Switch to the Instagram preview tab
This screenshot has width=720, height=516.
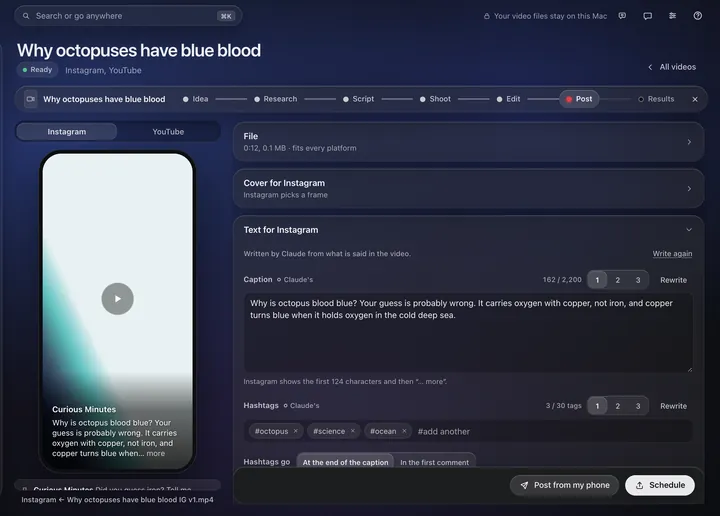67,132
